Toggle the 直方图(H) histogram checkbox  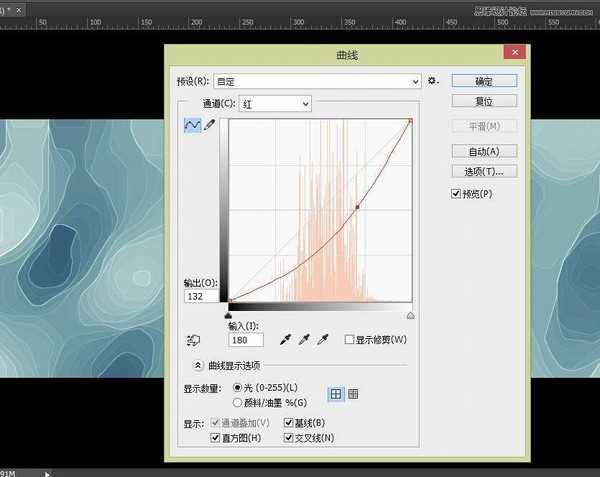coord(216,438)
